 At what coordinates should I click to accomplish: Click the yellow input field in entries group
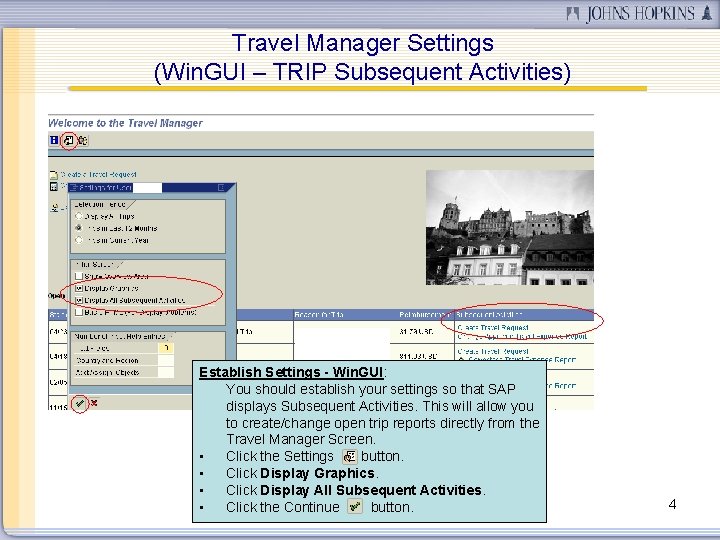[166, 348]
